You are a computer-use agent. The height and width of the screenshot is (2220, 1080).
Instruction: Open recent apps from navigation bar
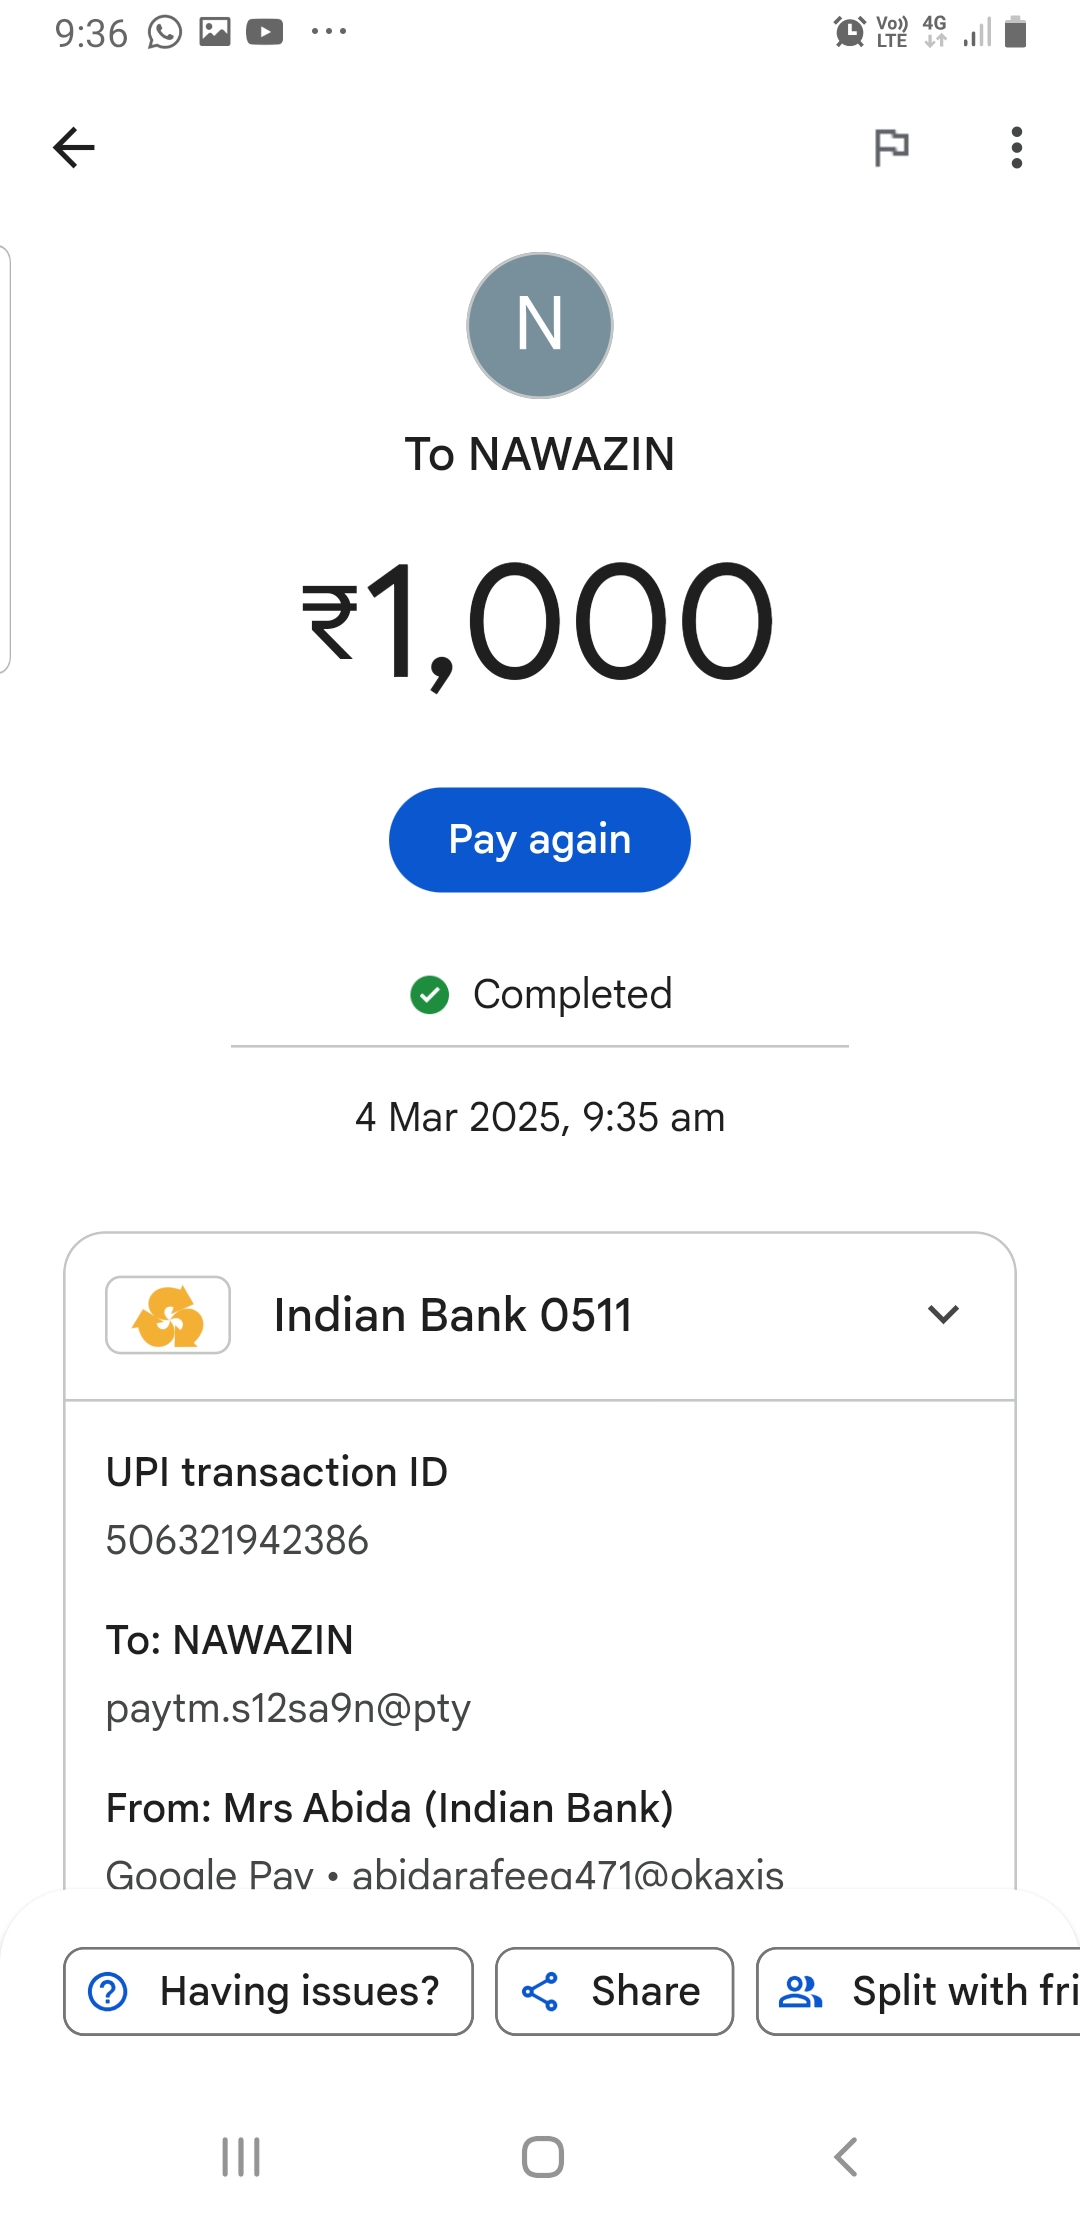click(x=241, y=2157)
